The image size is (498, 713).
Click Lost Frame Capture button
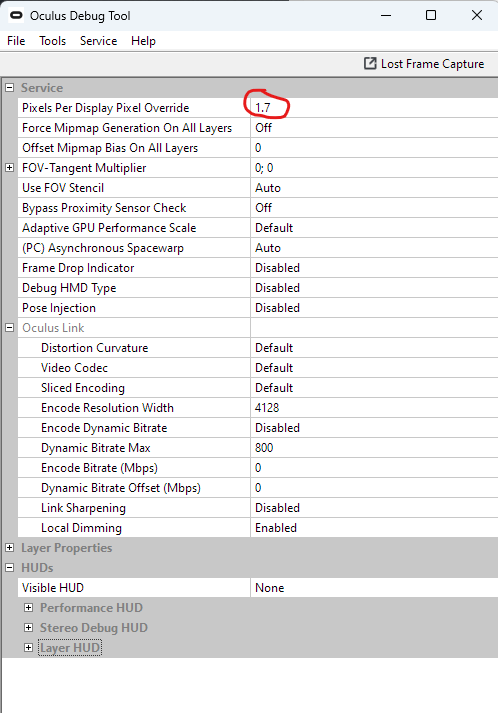424,64
